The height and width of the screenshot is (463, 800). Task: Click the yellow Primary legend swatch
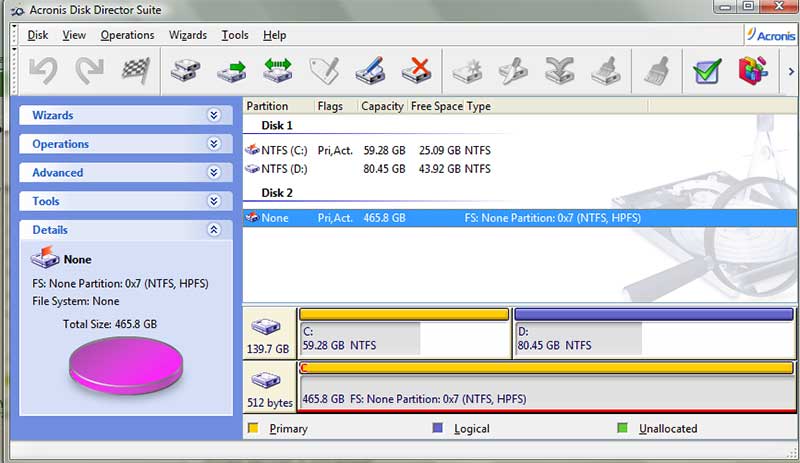tap(253, 428)
